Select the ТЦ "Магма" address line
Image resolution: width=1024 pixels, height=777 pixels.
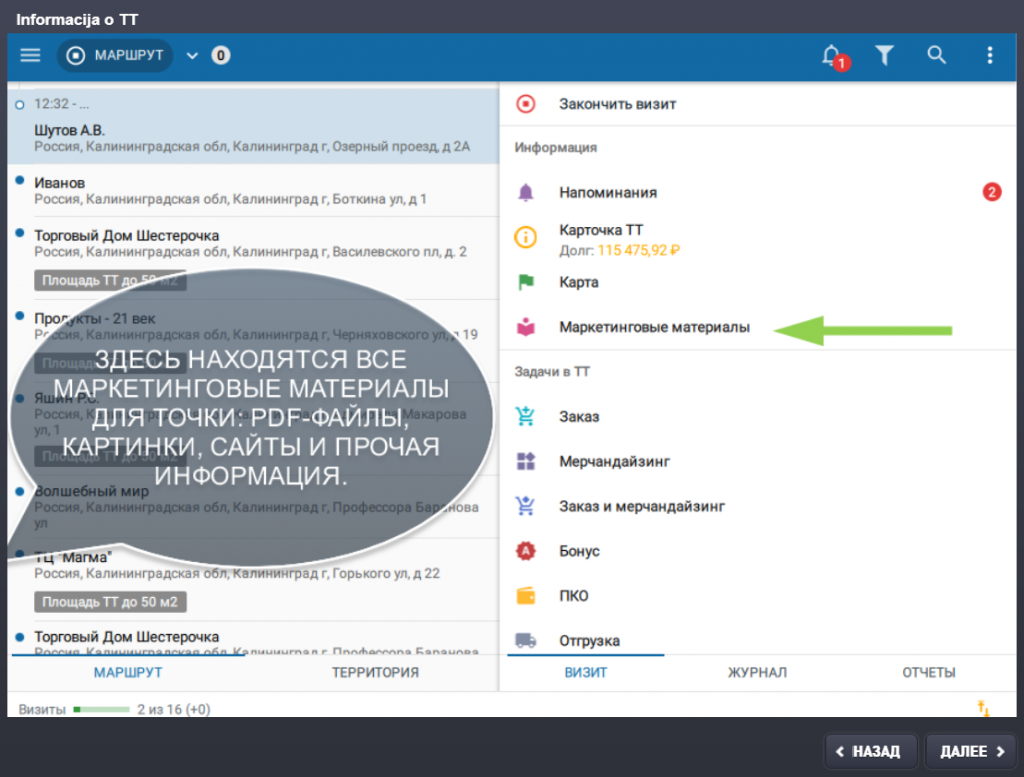[x=236, y=573]
